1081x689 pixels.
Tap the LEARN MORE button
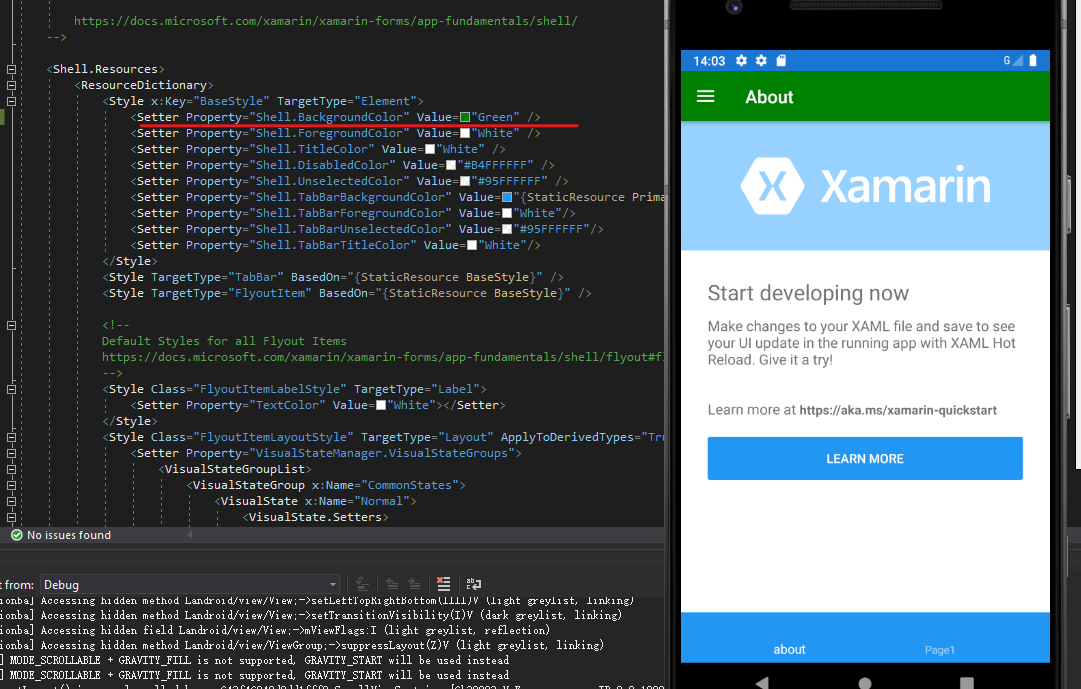tap(865, 458)
